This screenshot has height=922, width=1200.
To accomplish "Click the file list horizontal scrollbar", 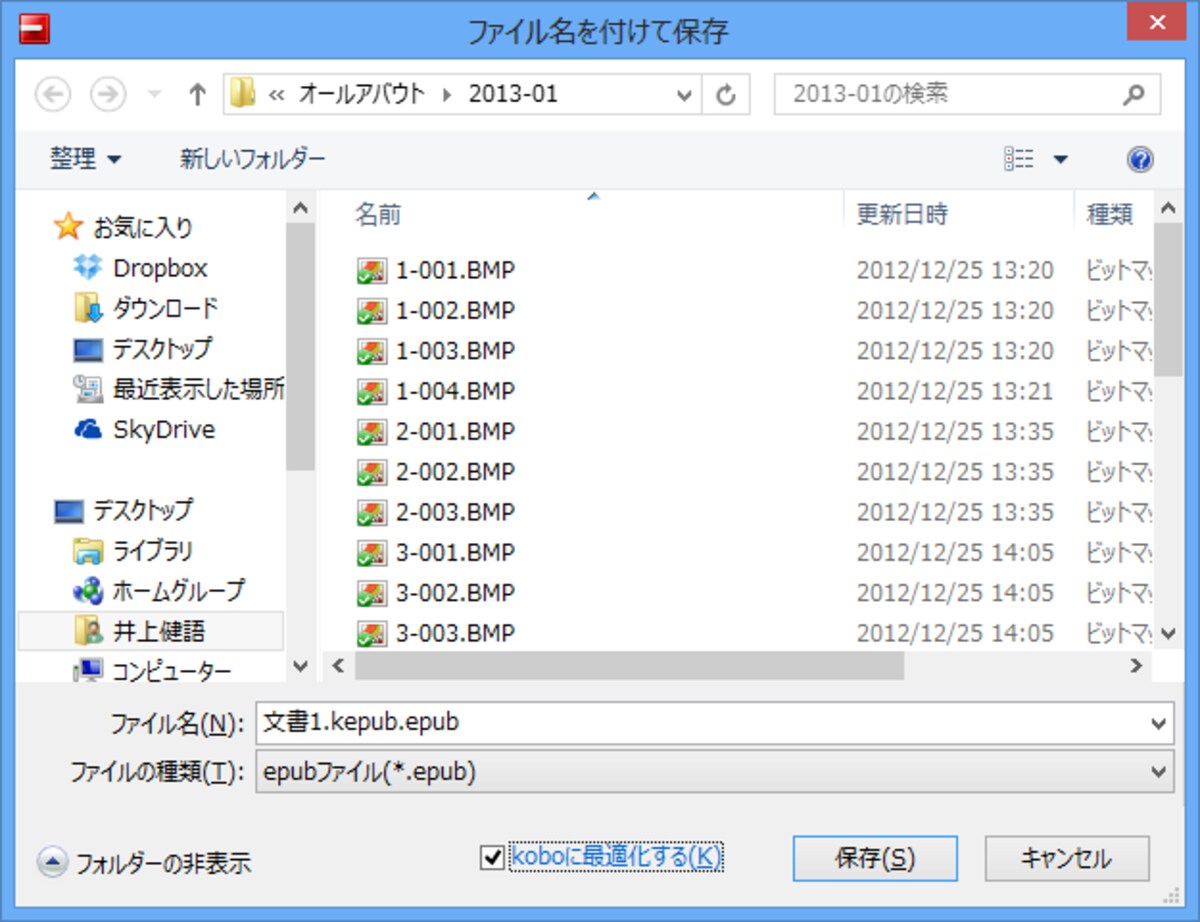I will [629, 665].
